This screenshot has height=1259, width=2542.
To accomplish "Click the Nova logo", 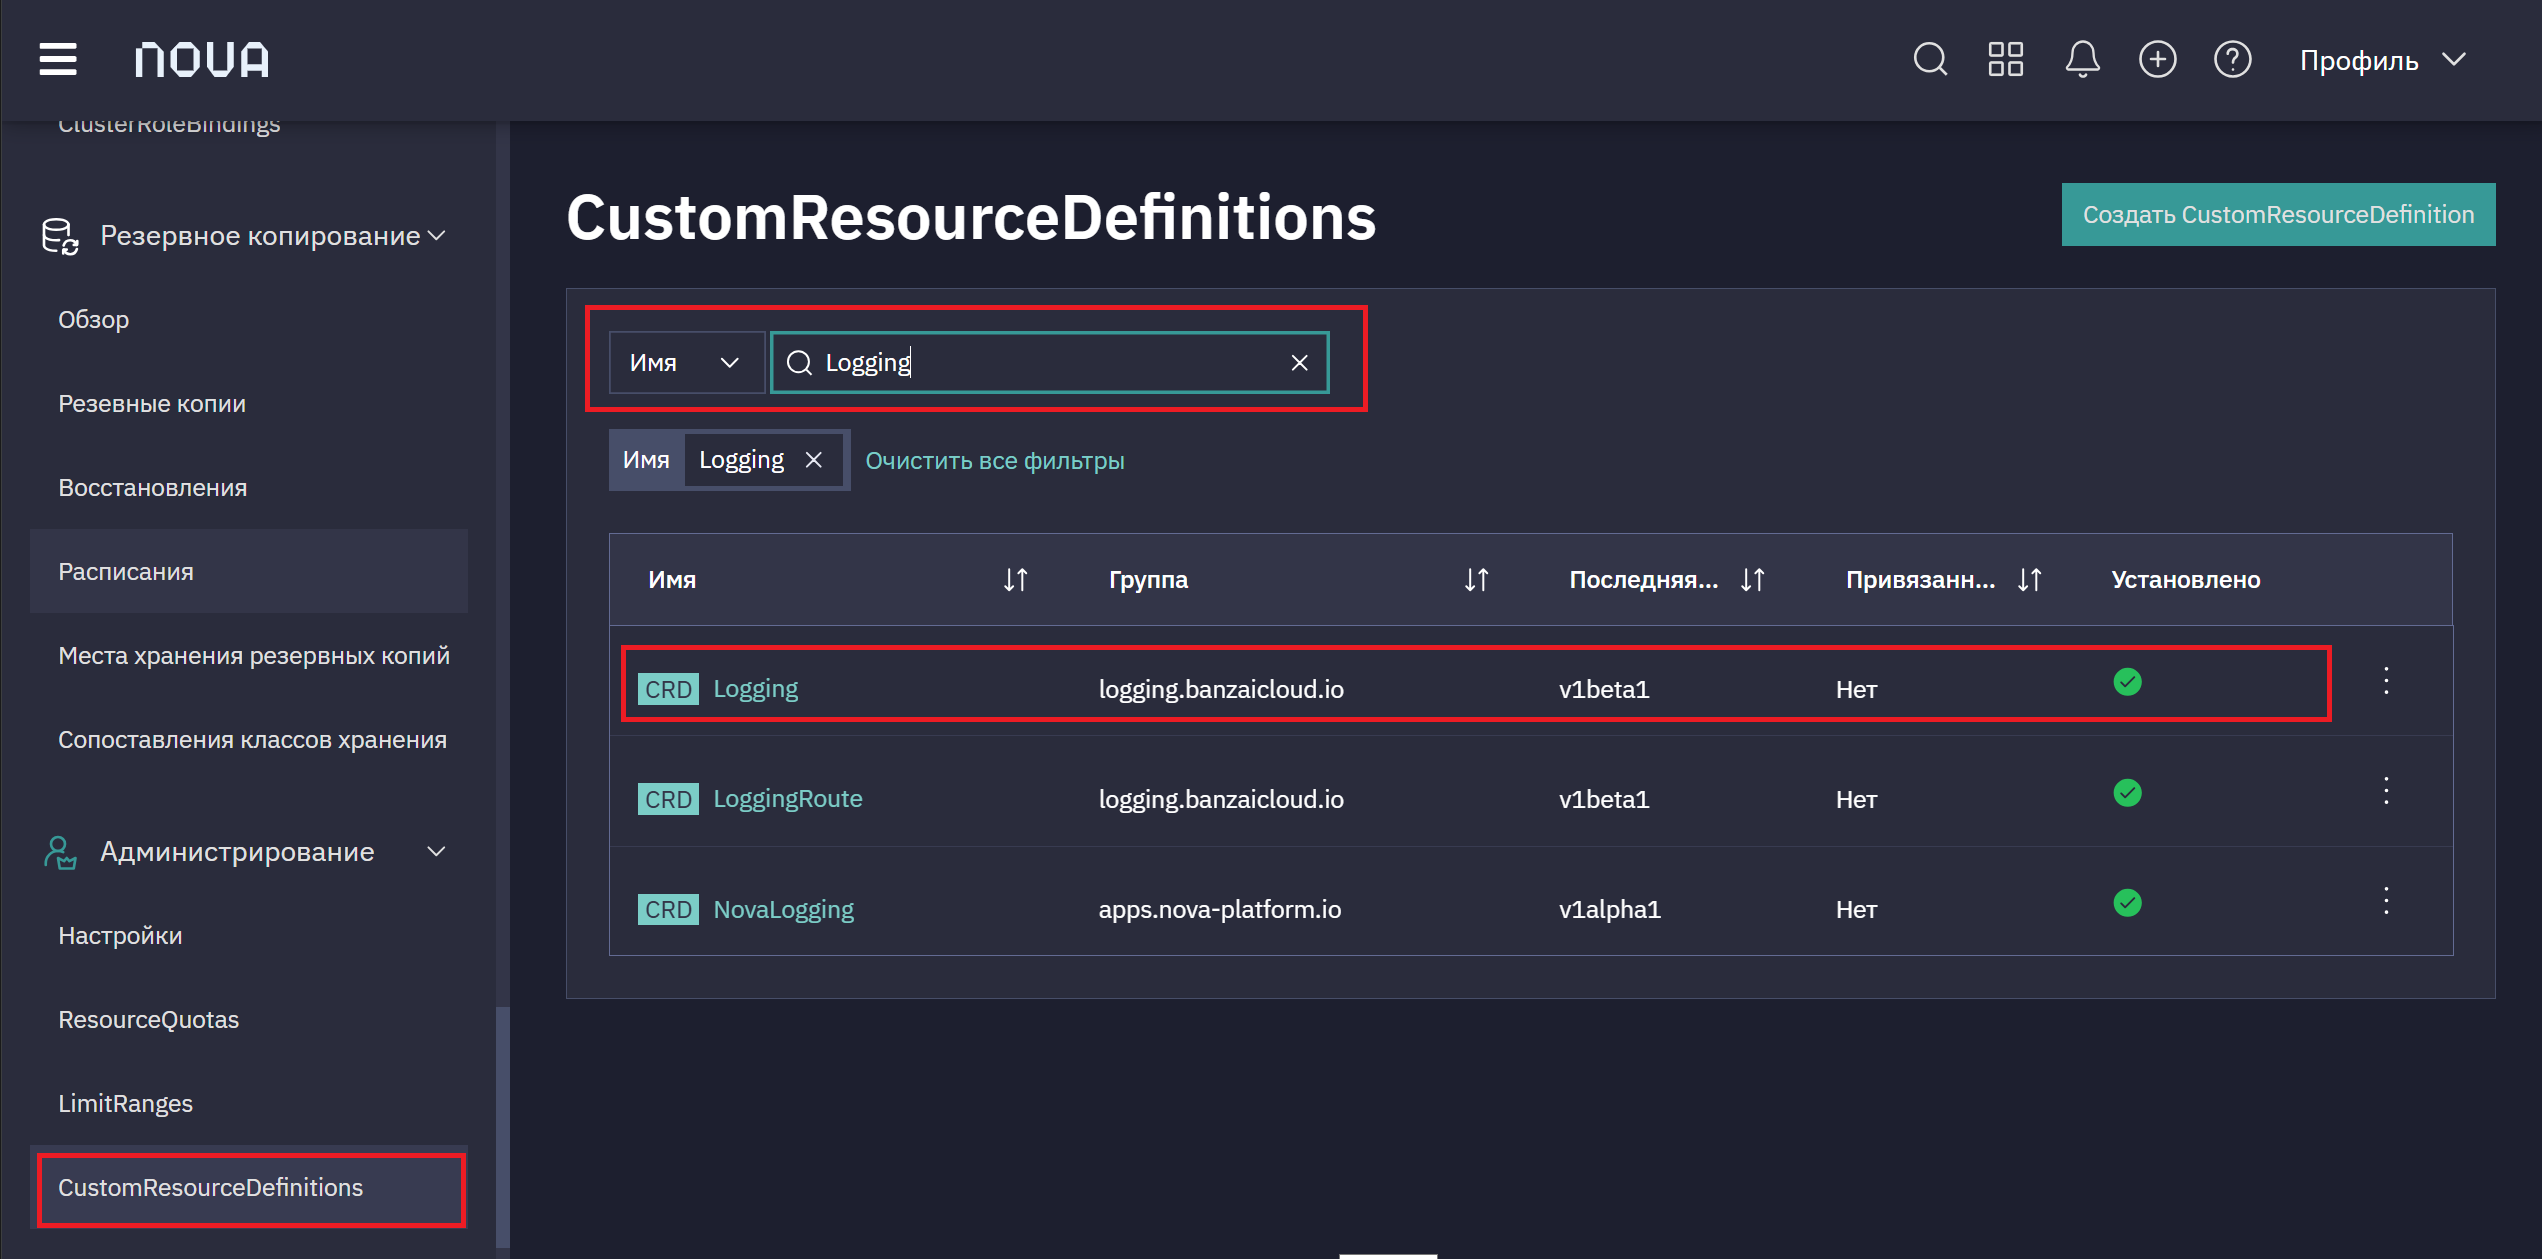I will [202, 60].
